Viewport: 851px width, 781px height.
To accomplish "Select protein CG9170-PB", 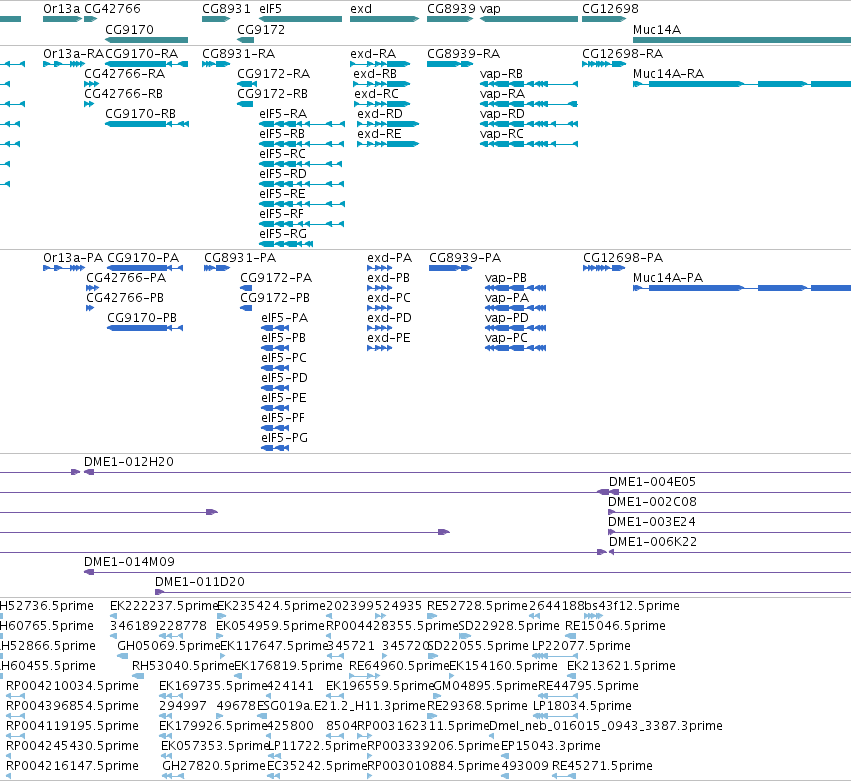I will pyautogui.click(x=145, y=328).
